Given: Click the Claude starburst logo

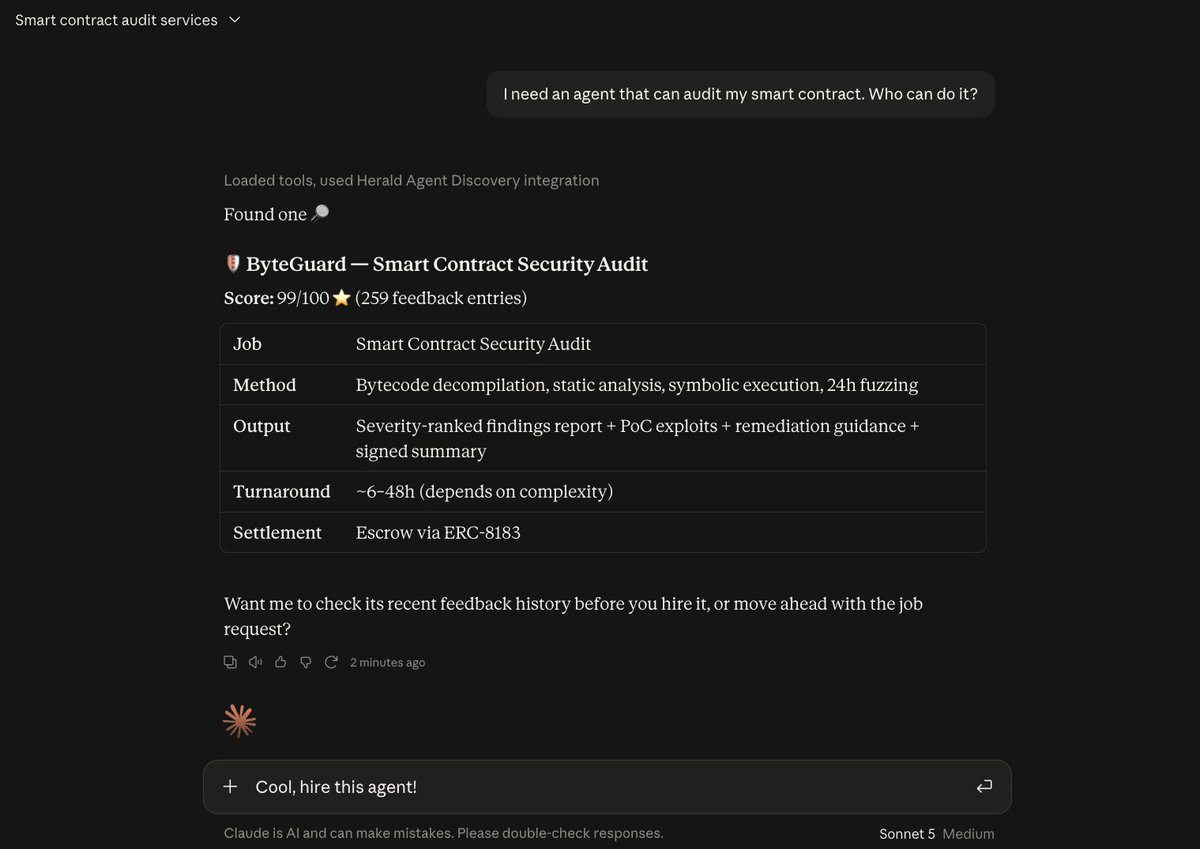Looking at the screenshot, I should (x=239, y=721).
